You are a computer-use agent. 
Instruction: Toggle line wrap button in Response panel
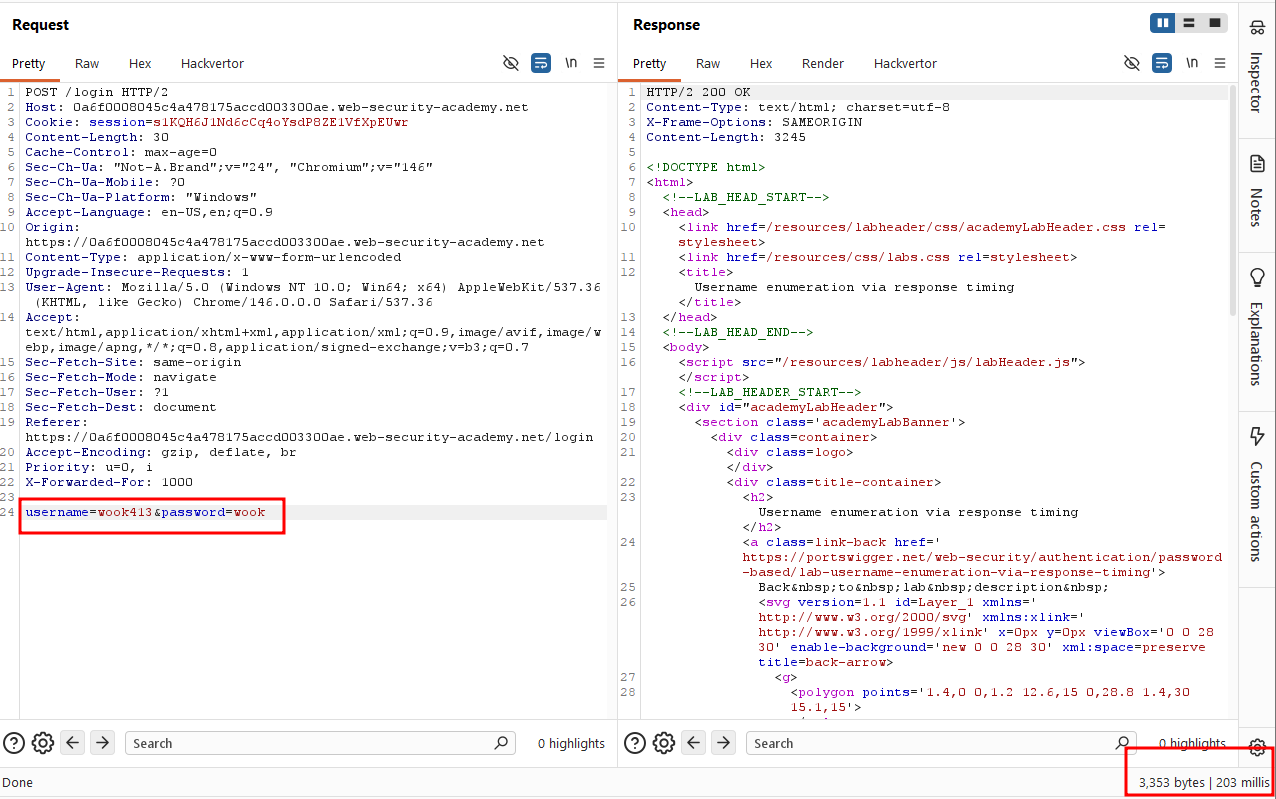point(1162,63)
